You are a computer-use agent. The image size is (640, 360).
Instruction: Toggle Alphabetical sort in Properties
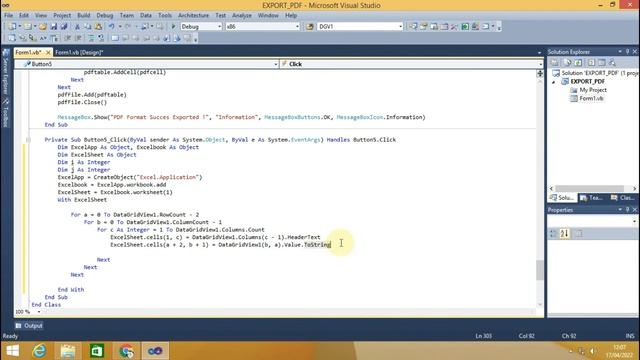(564, 233)
